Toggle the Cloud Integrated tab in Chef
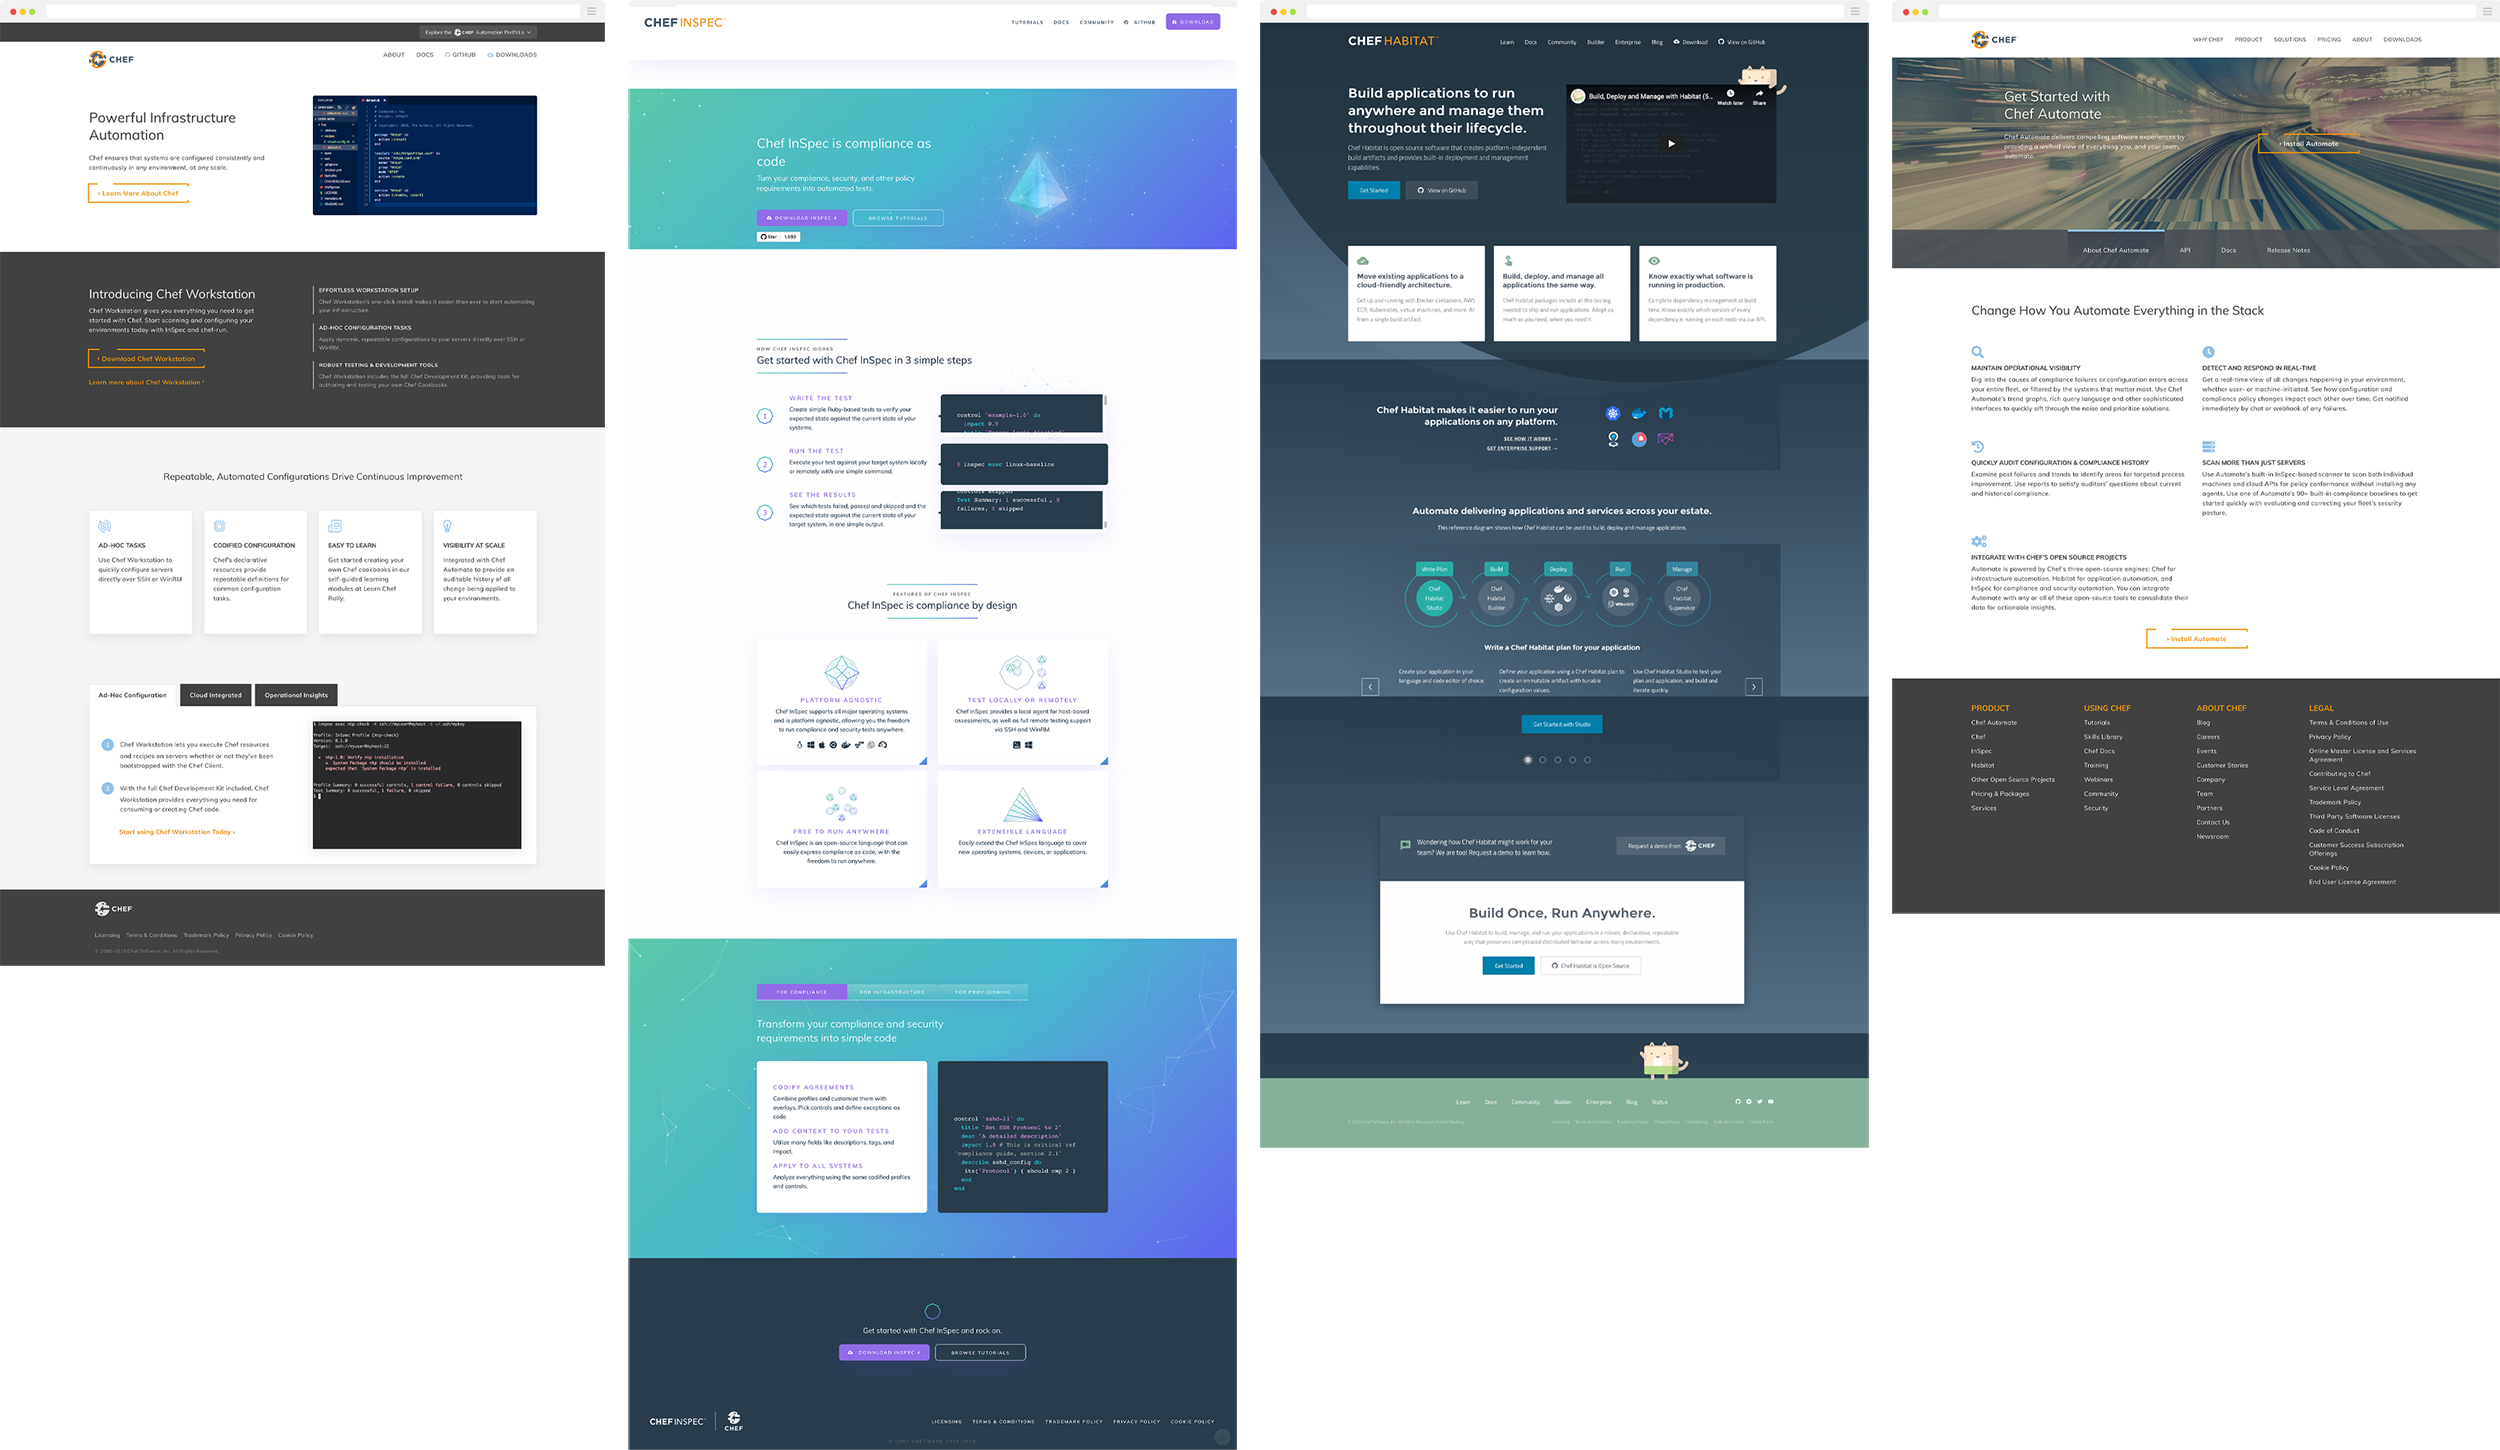The image size is (2500, 1450). click(216, 694)
